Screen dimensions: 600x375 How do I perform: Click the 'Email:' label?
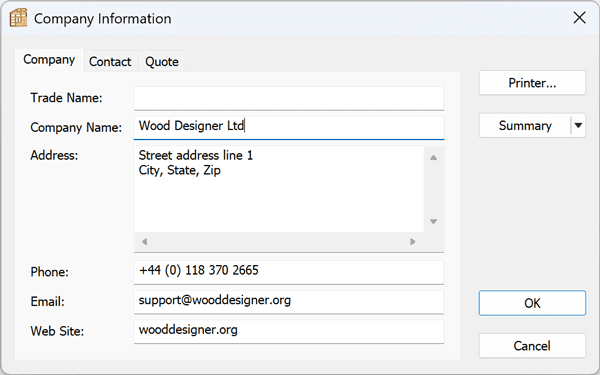(x=47, y=302)
